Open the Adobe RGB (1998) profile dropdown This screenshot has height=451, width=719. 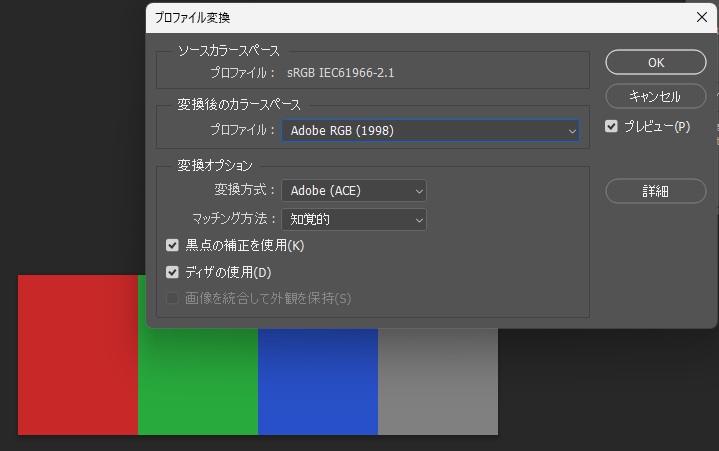coord(430,131)
